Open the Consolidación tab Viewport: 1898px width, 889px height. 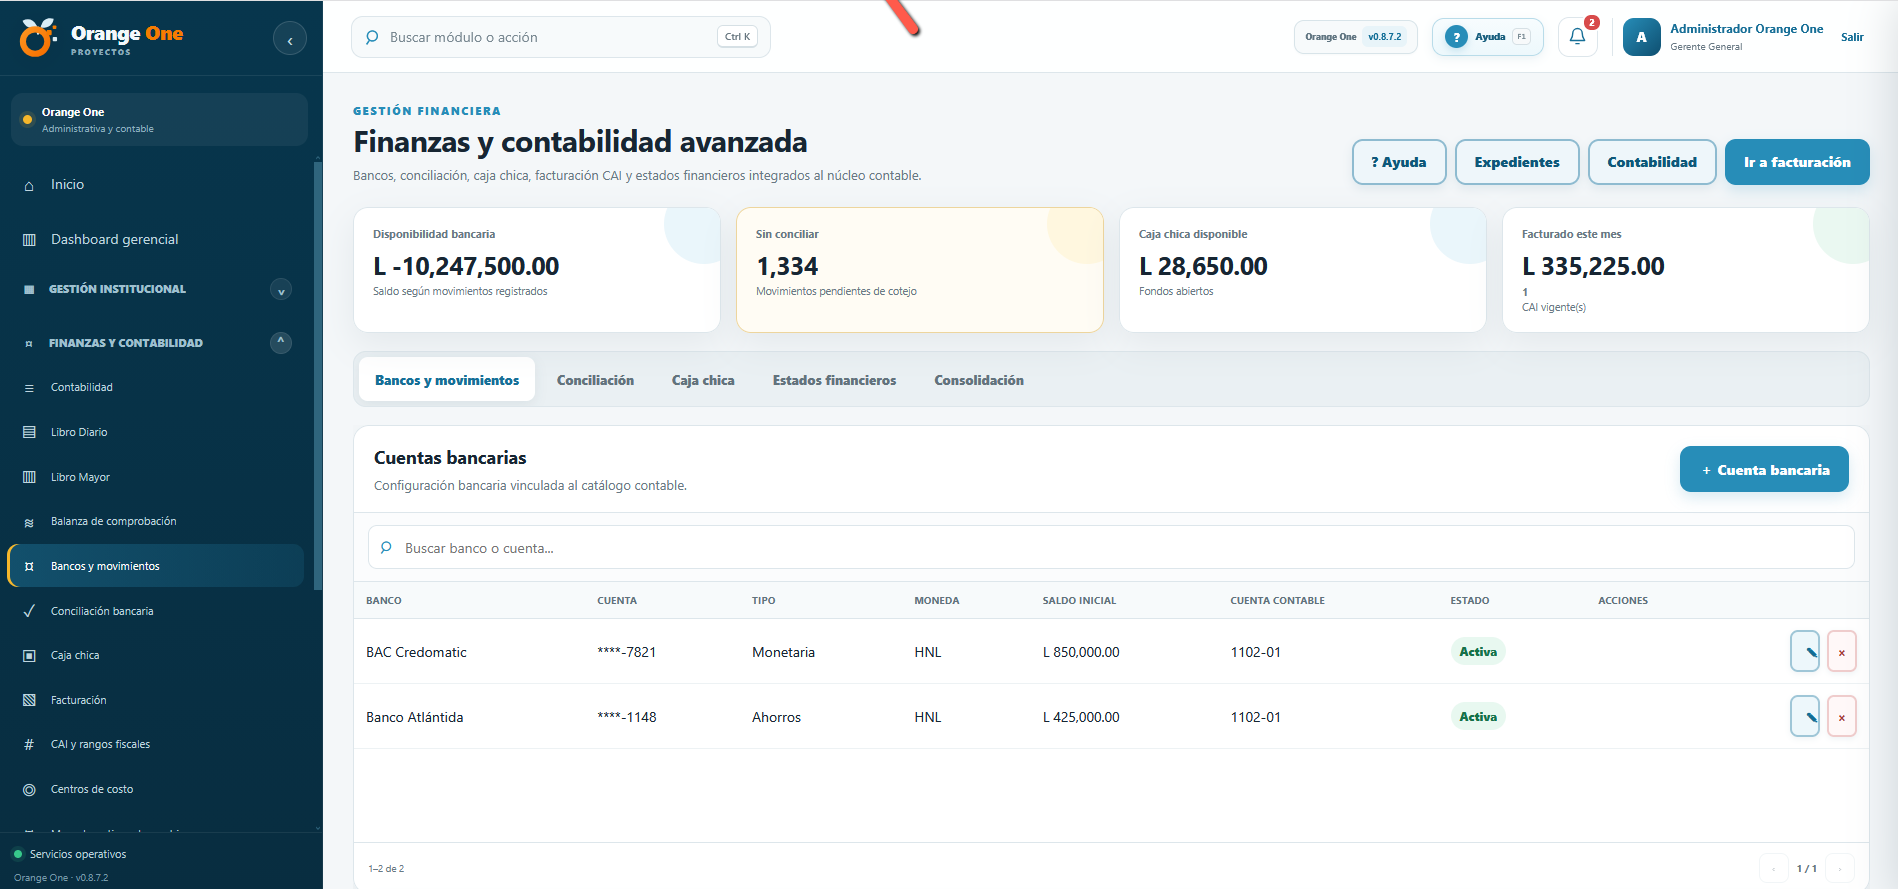point(979,380)
